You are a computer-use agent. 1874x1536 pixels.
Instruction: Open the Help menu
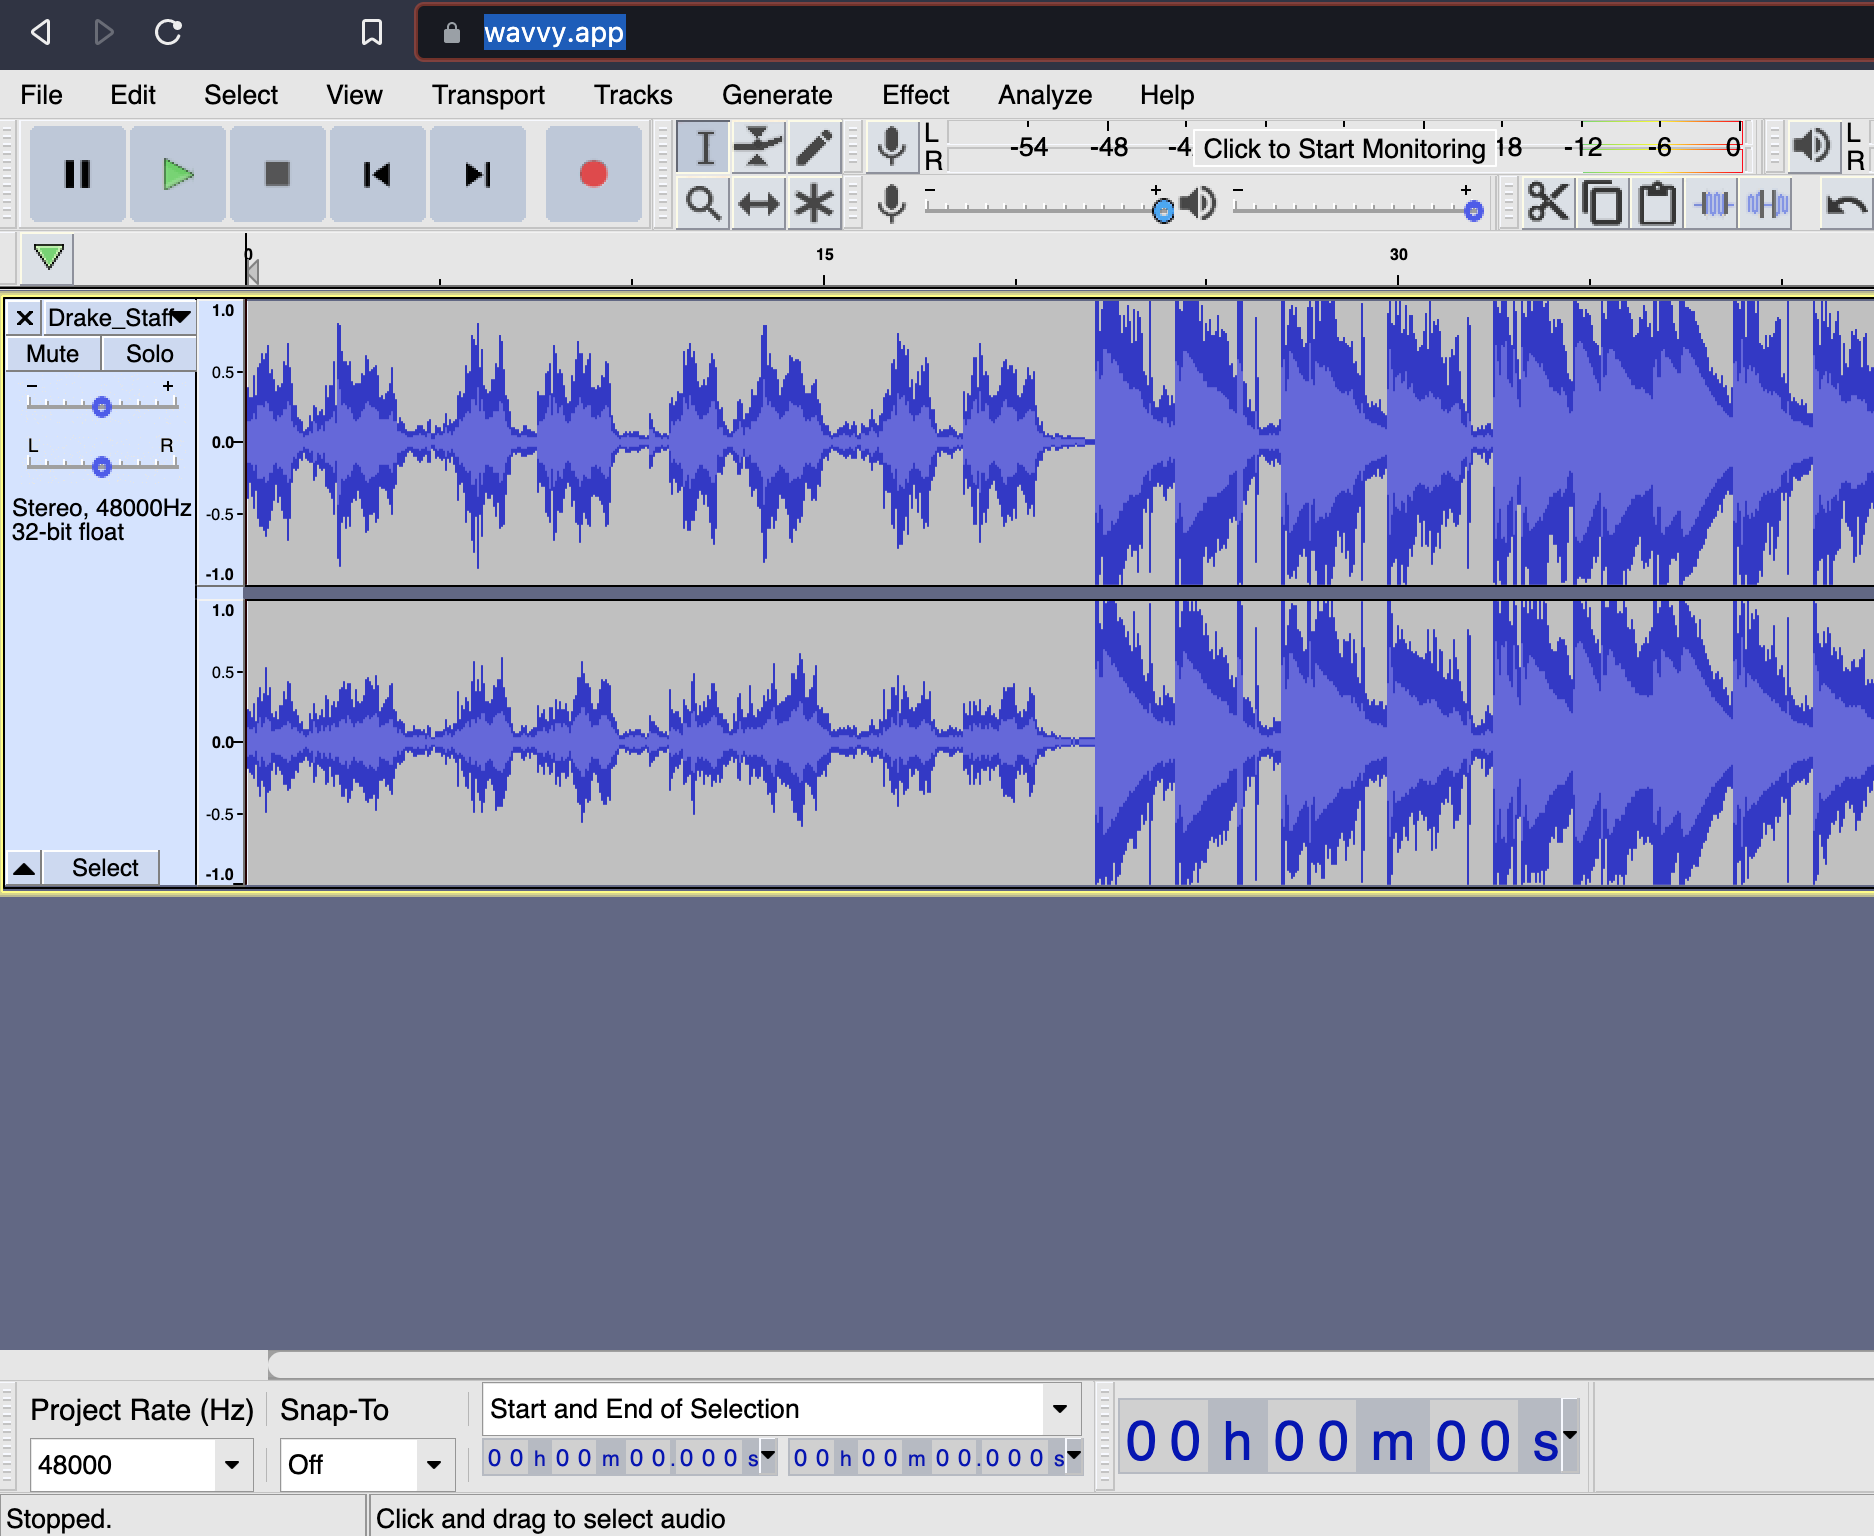tap(1167, 95)
